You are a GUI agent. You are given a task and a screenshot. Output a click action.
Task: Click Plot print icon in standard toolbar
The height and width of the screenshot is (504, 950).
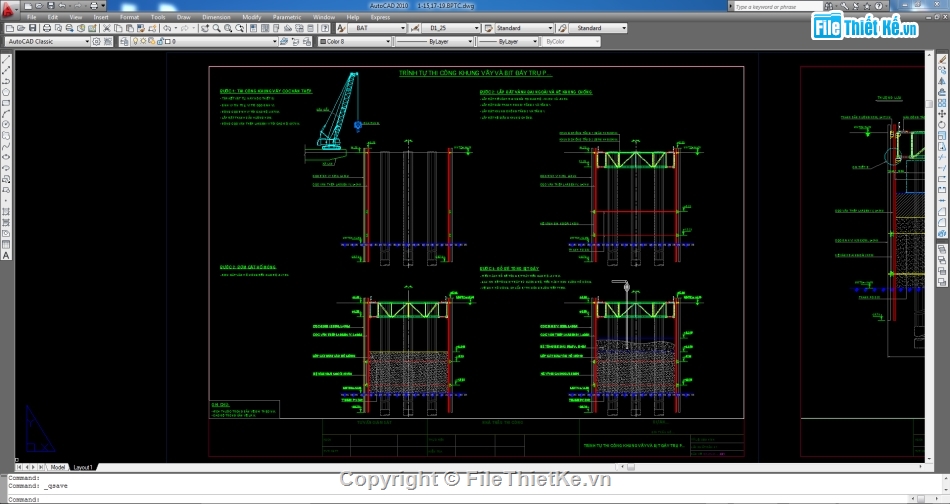click(x=47, y=28)
